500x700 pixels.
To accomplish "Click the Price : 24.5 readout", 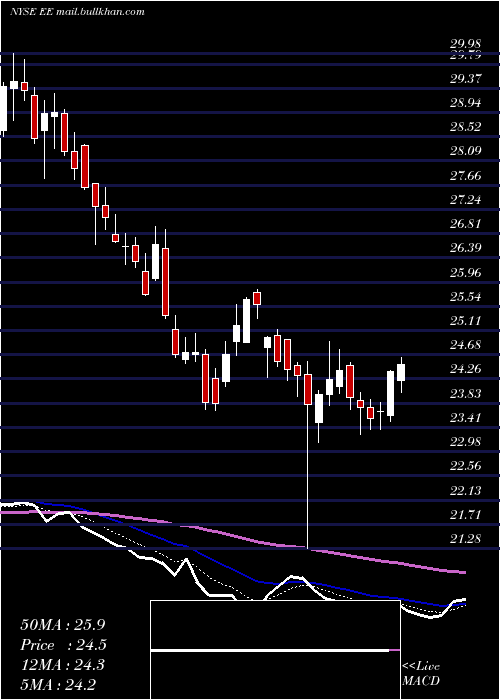I will (63, 645).
